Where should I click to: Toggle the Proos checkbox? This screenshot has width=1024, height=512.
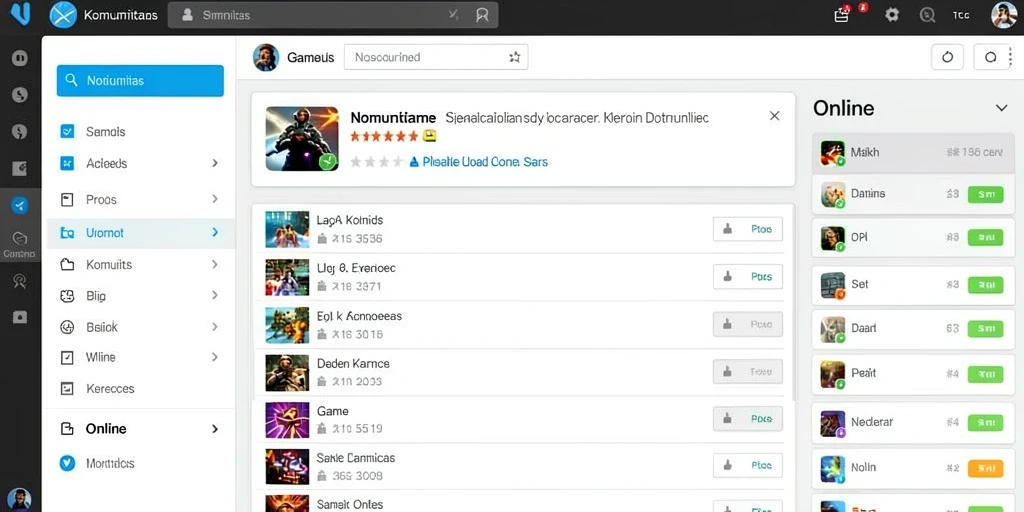[x=67, y=199]
